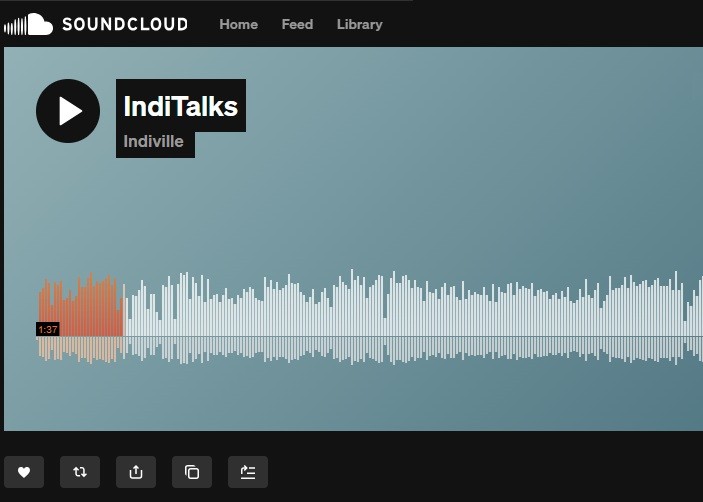Image resolution: width=703 pixels, height=502 pixels.
Task: Click the SoundCloud cloud logo icon
Action: click(28, 24)
